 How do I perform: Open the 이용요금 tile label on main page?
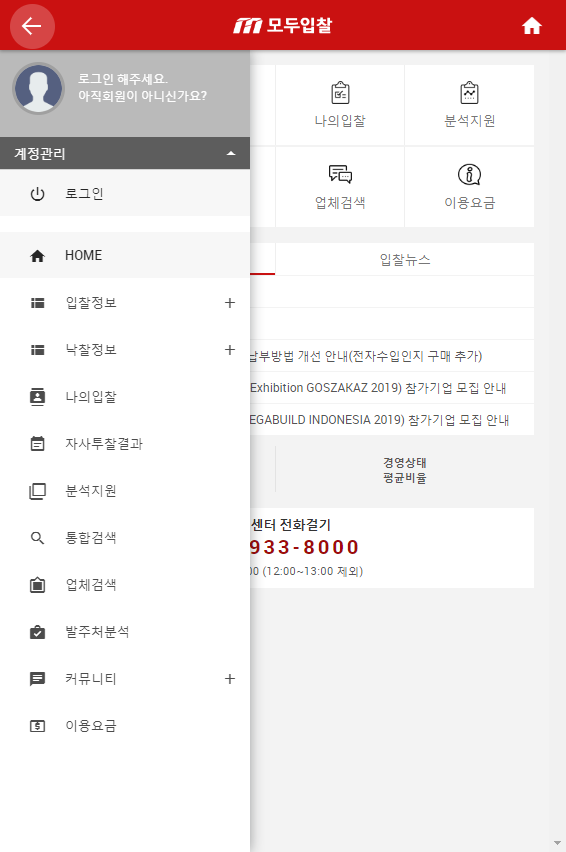coord(470,203)
